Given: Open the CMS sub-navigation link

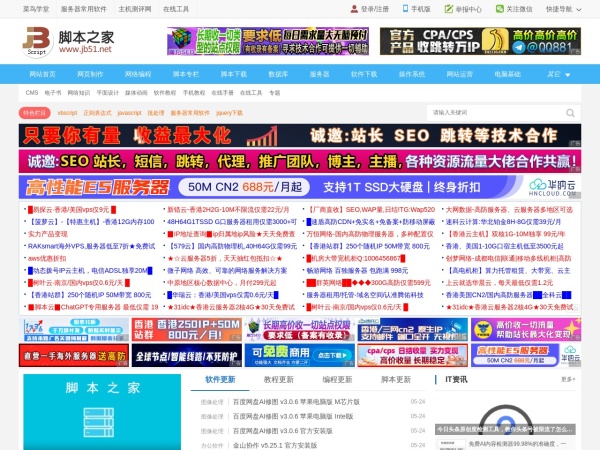Looking at the screenshot, I should click(x=32, y=93).
